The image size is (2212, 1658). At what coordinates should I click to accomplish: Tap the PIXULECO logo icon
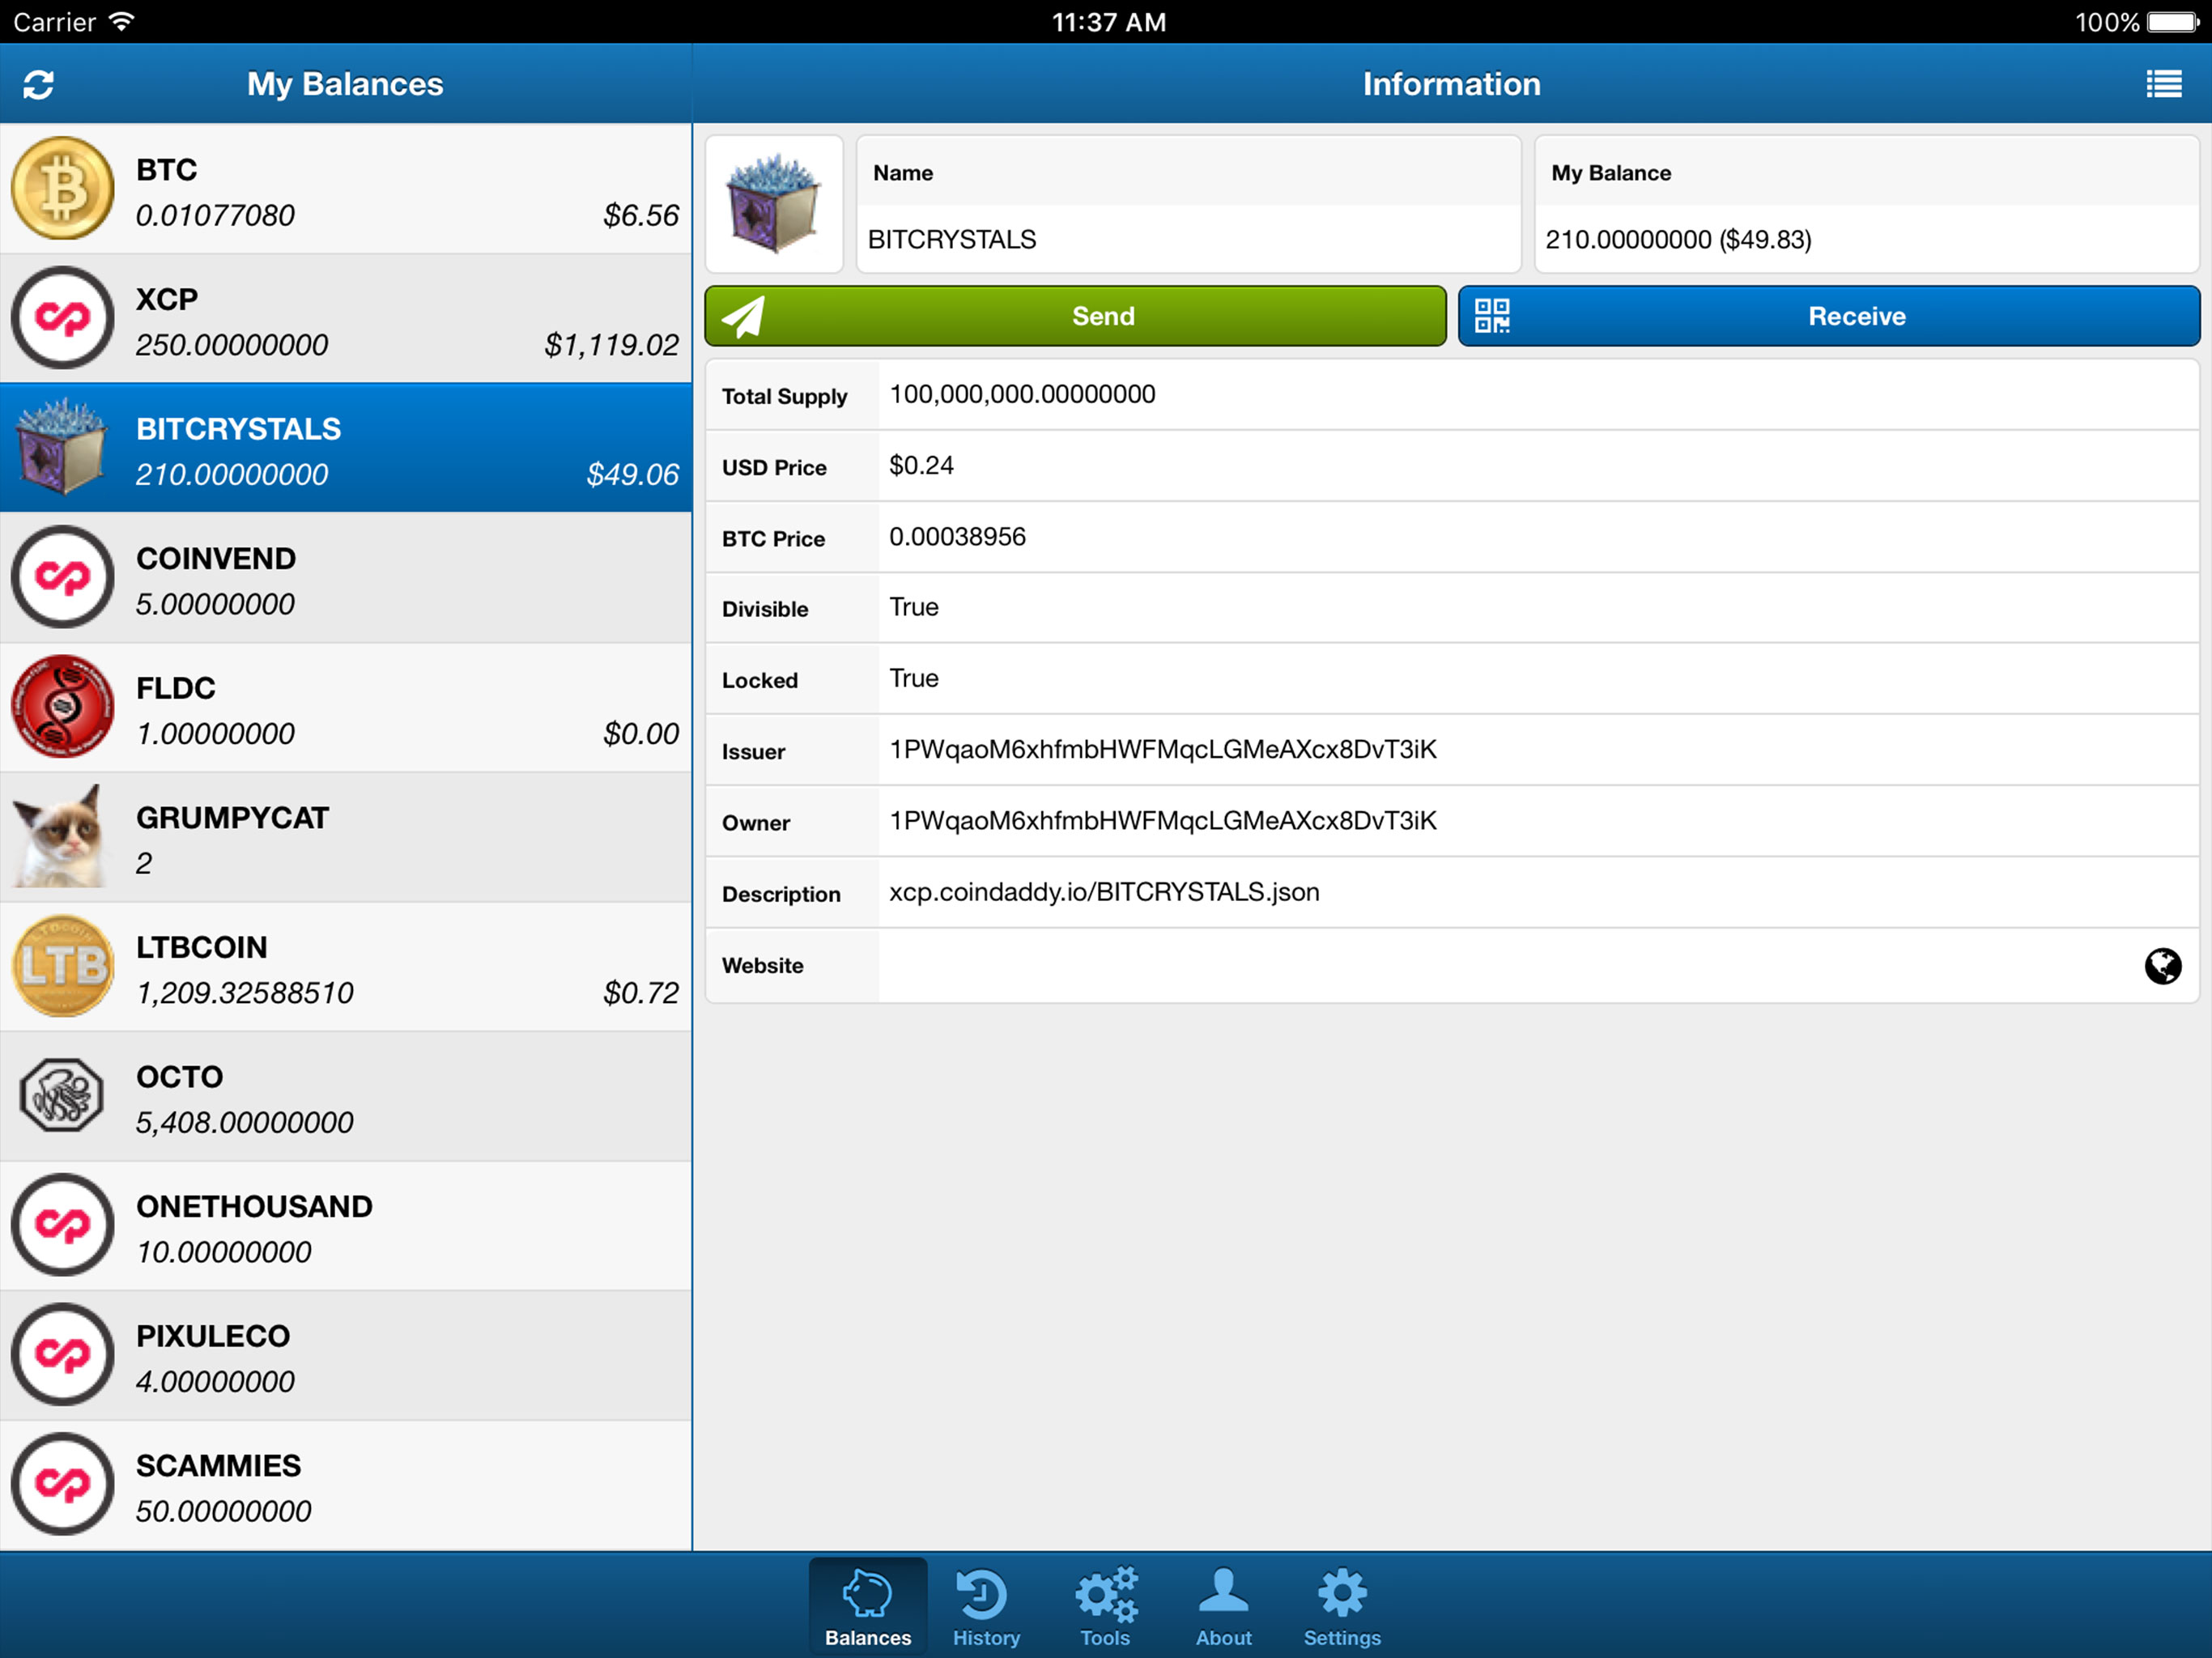(x=63, y=1354)
